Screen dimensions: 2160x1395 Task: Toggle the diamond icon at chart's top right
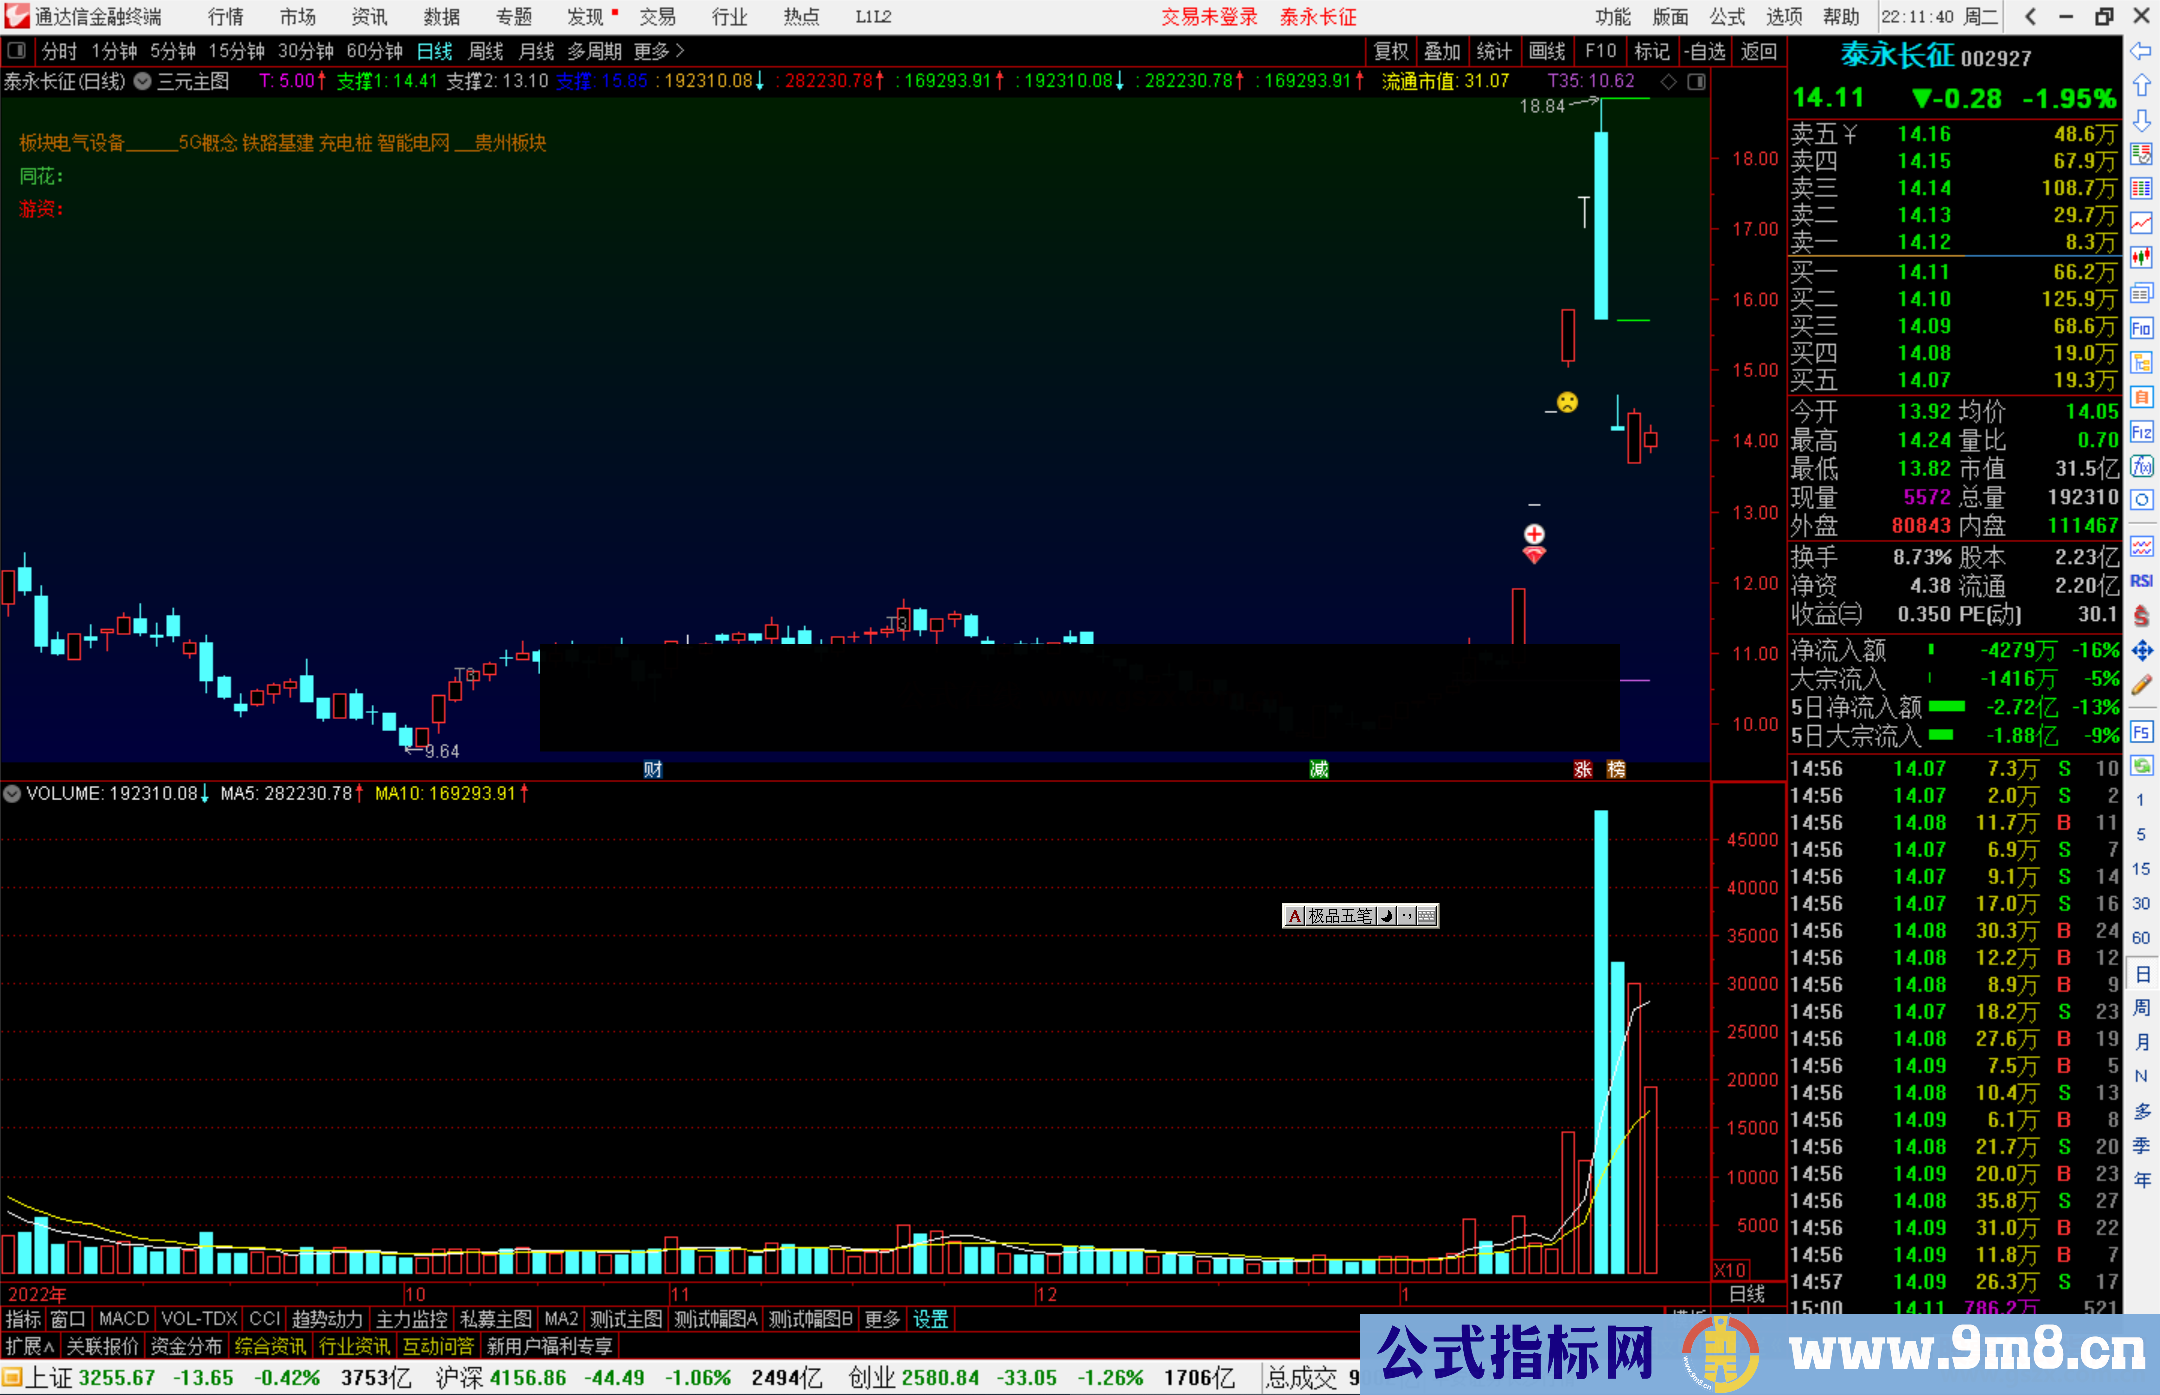click(1668, 82)
